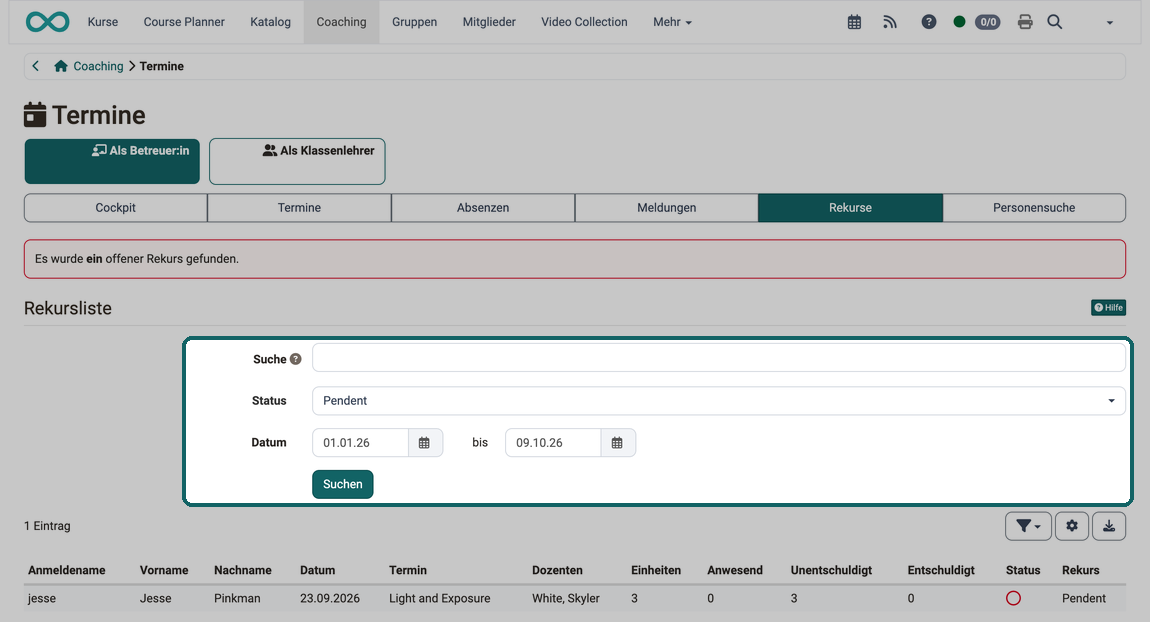Open the search magnifier icon
This screenshot has width=1150, height=622.
(1055, 22)
